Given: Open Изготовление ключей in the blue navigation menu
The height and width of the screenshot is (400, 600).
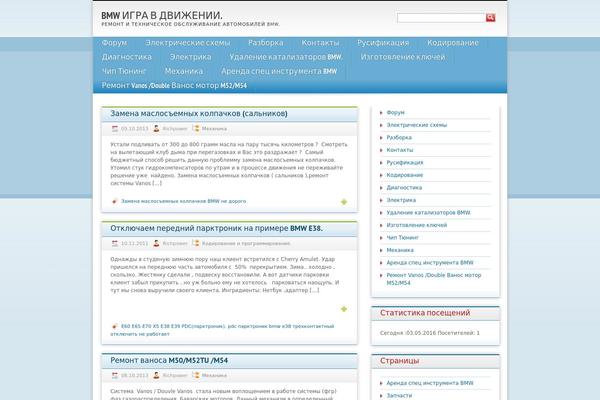Looking at the screenshot, I should point(403,57).
